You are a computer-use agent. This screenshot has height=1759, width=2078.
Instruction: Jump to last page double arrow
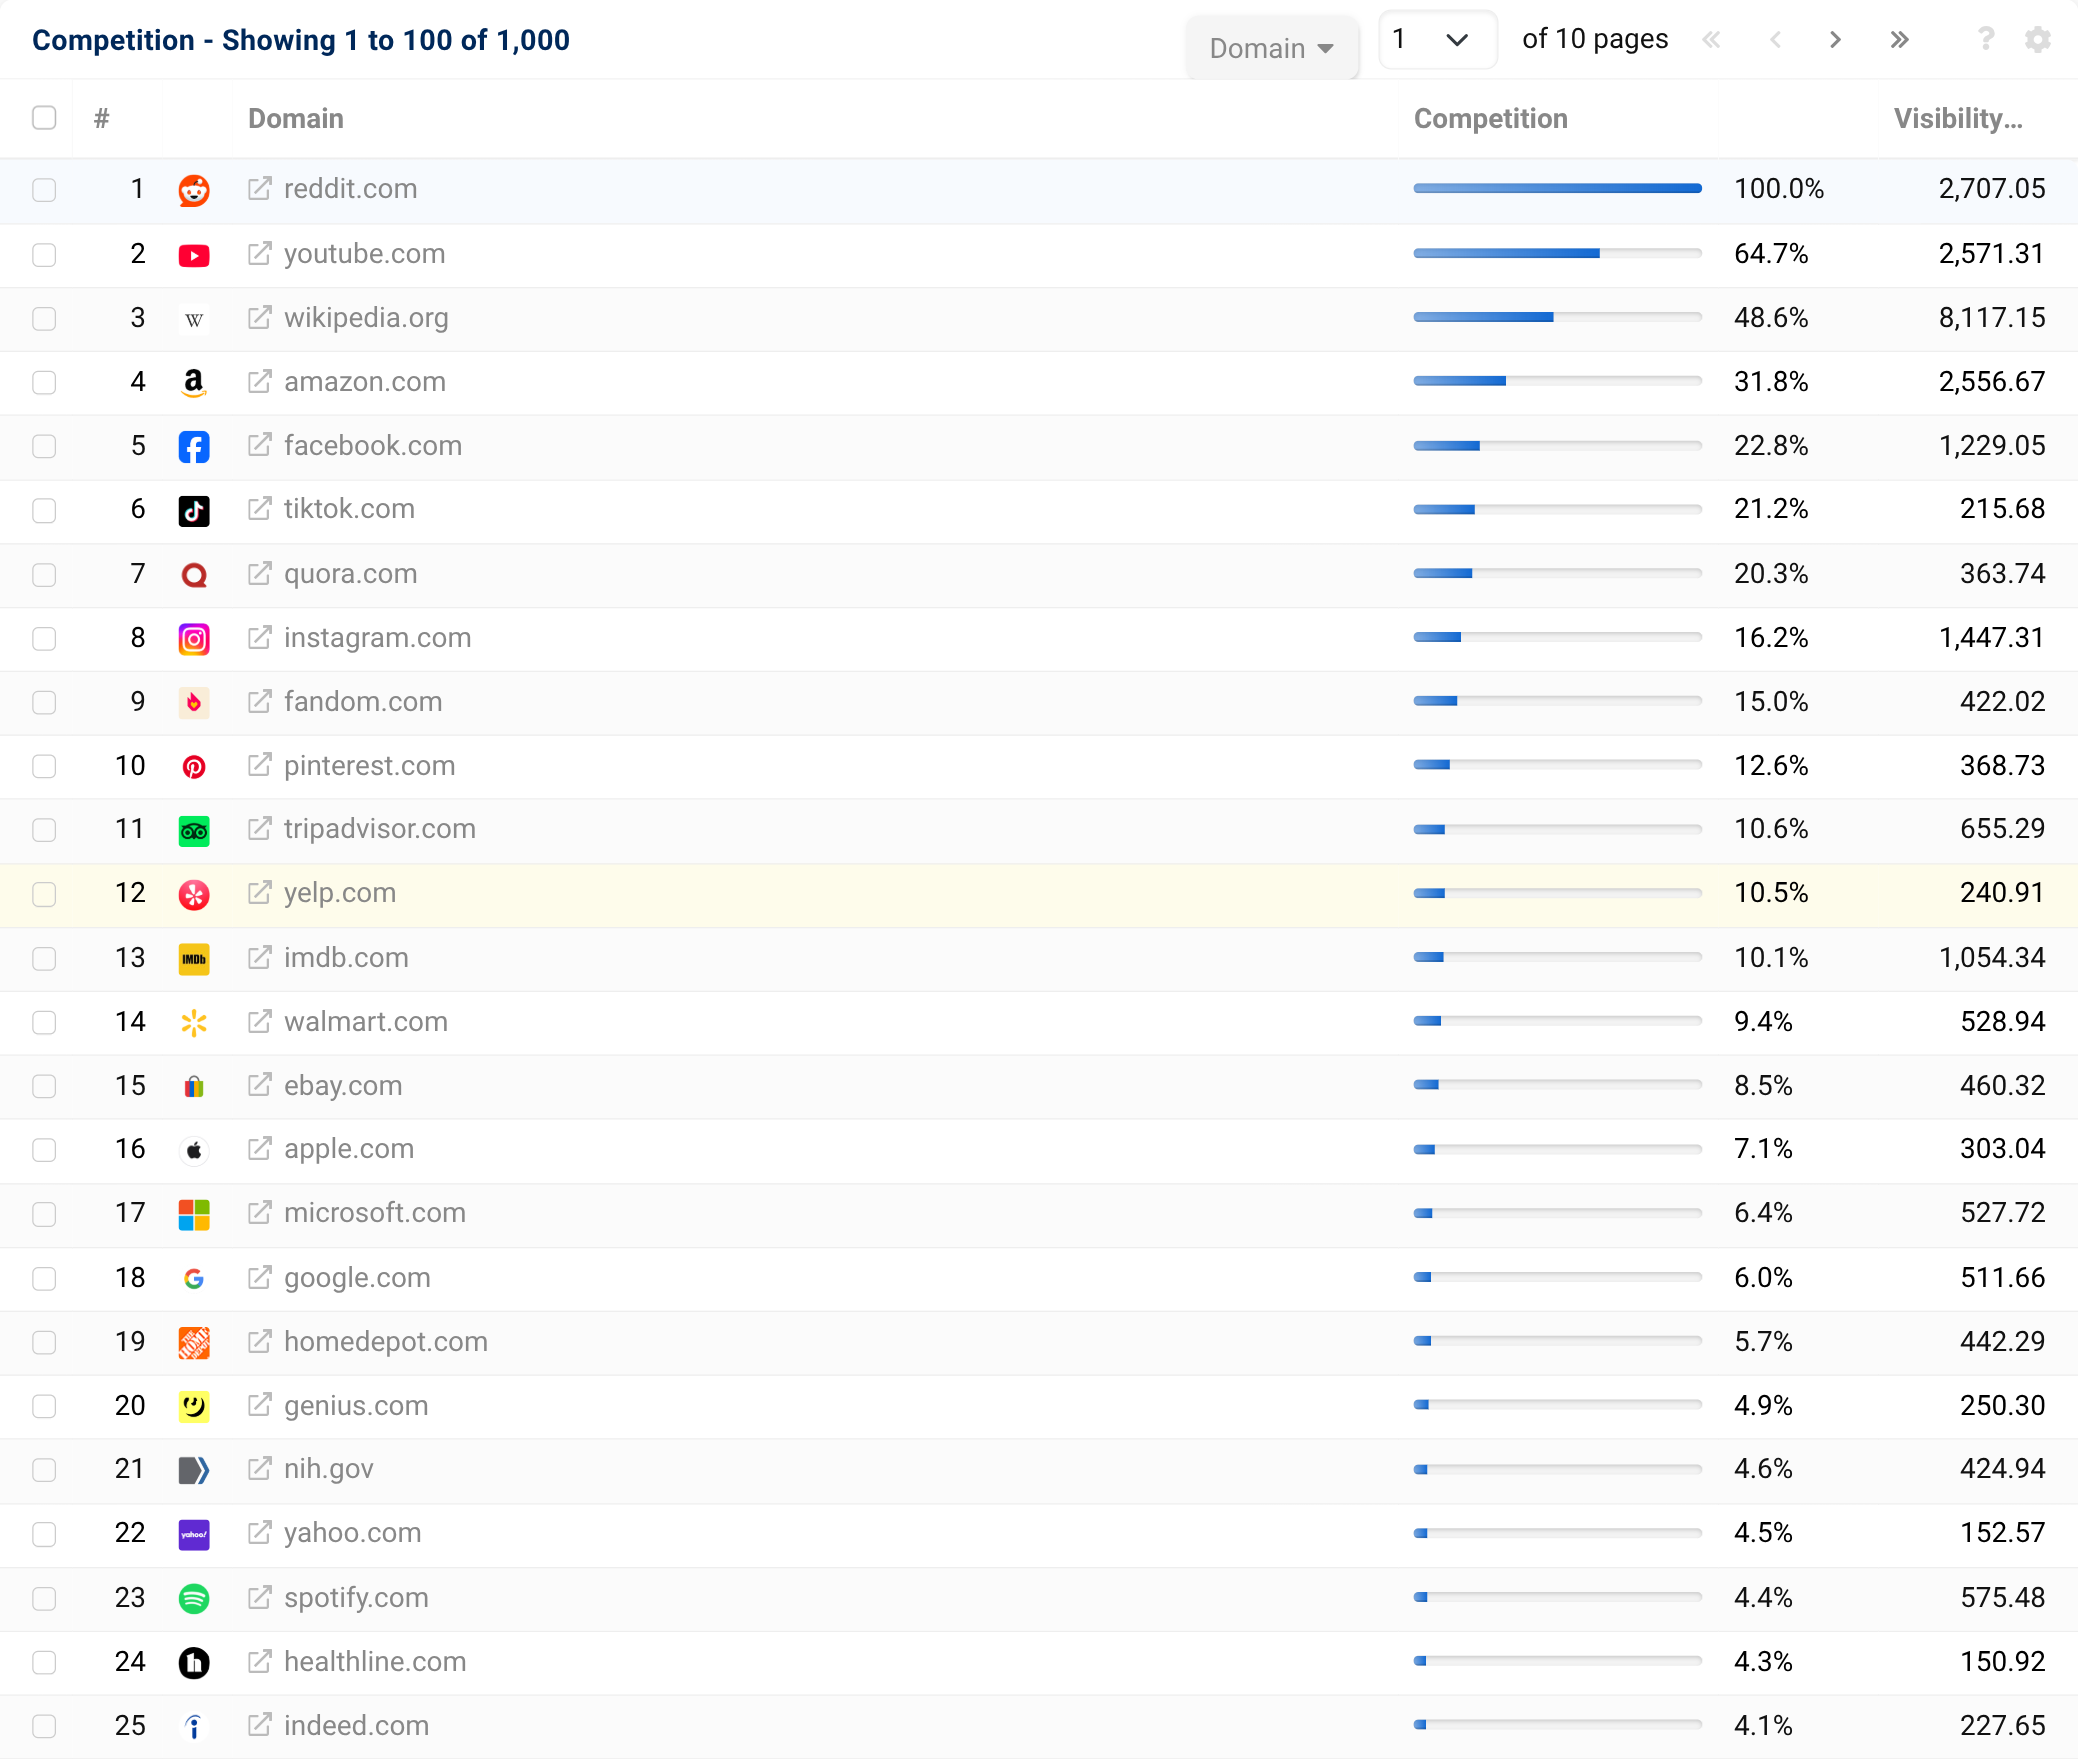1899,39
